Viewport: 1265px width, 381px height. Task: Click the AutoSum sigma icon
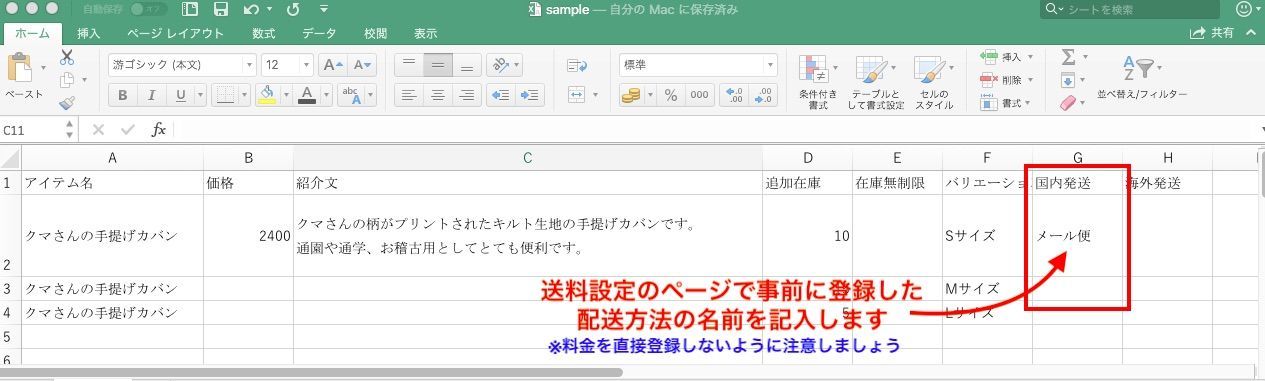[x=1067, y=57]
